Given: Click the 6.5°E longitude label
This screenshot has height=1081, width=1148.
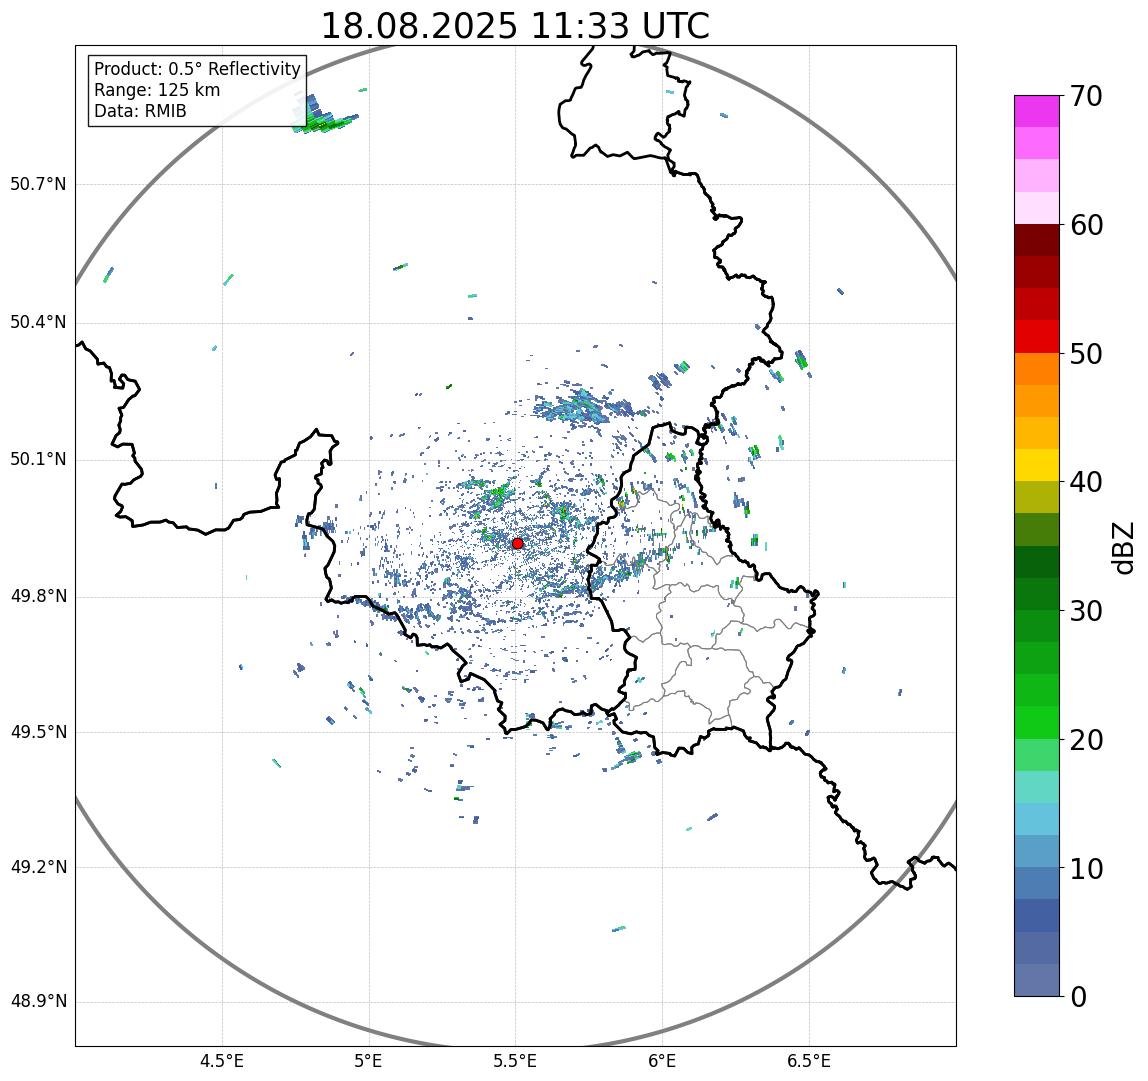Looking at the screenshot, I should tap(810, 1061).
